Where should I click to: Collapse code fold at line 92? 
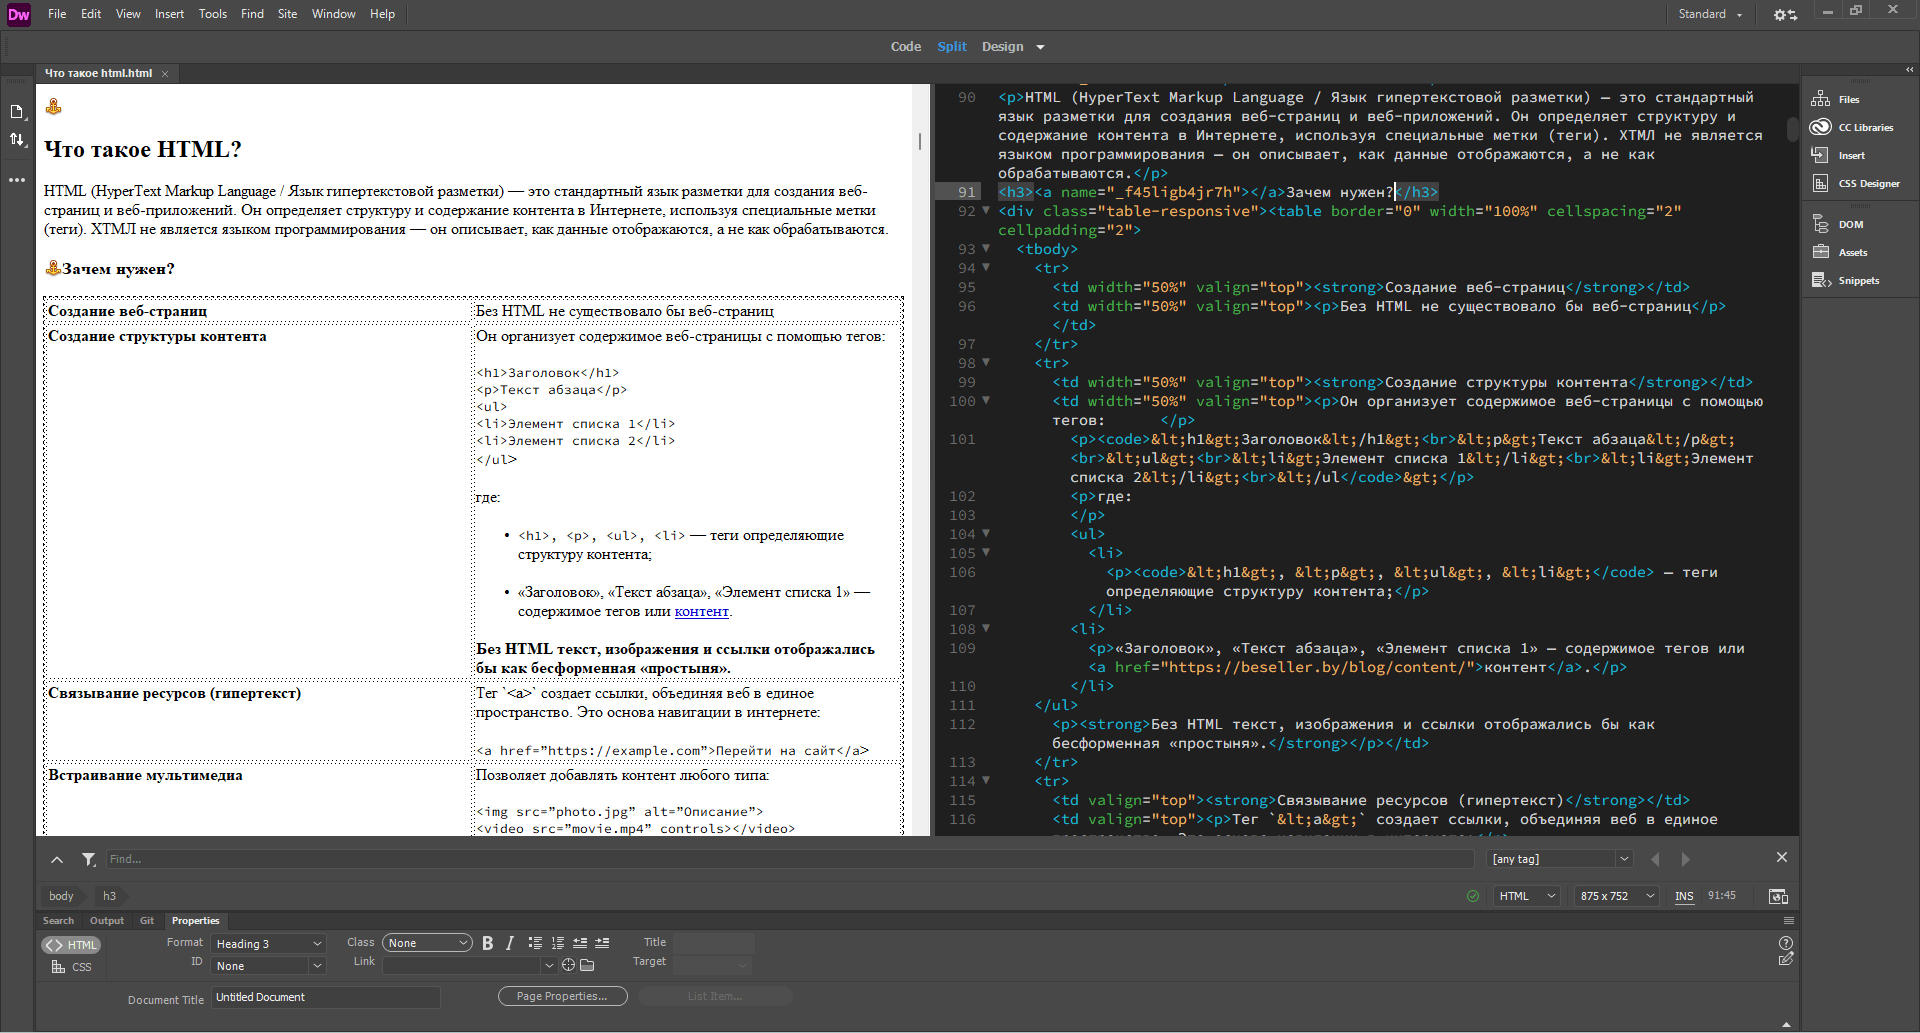point(986,211)
